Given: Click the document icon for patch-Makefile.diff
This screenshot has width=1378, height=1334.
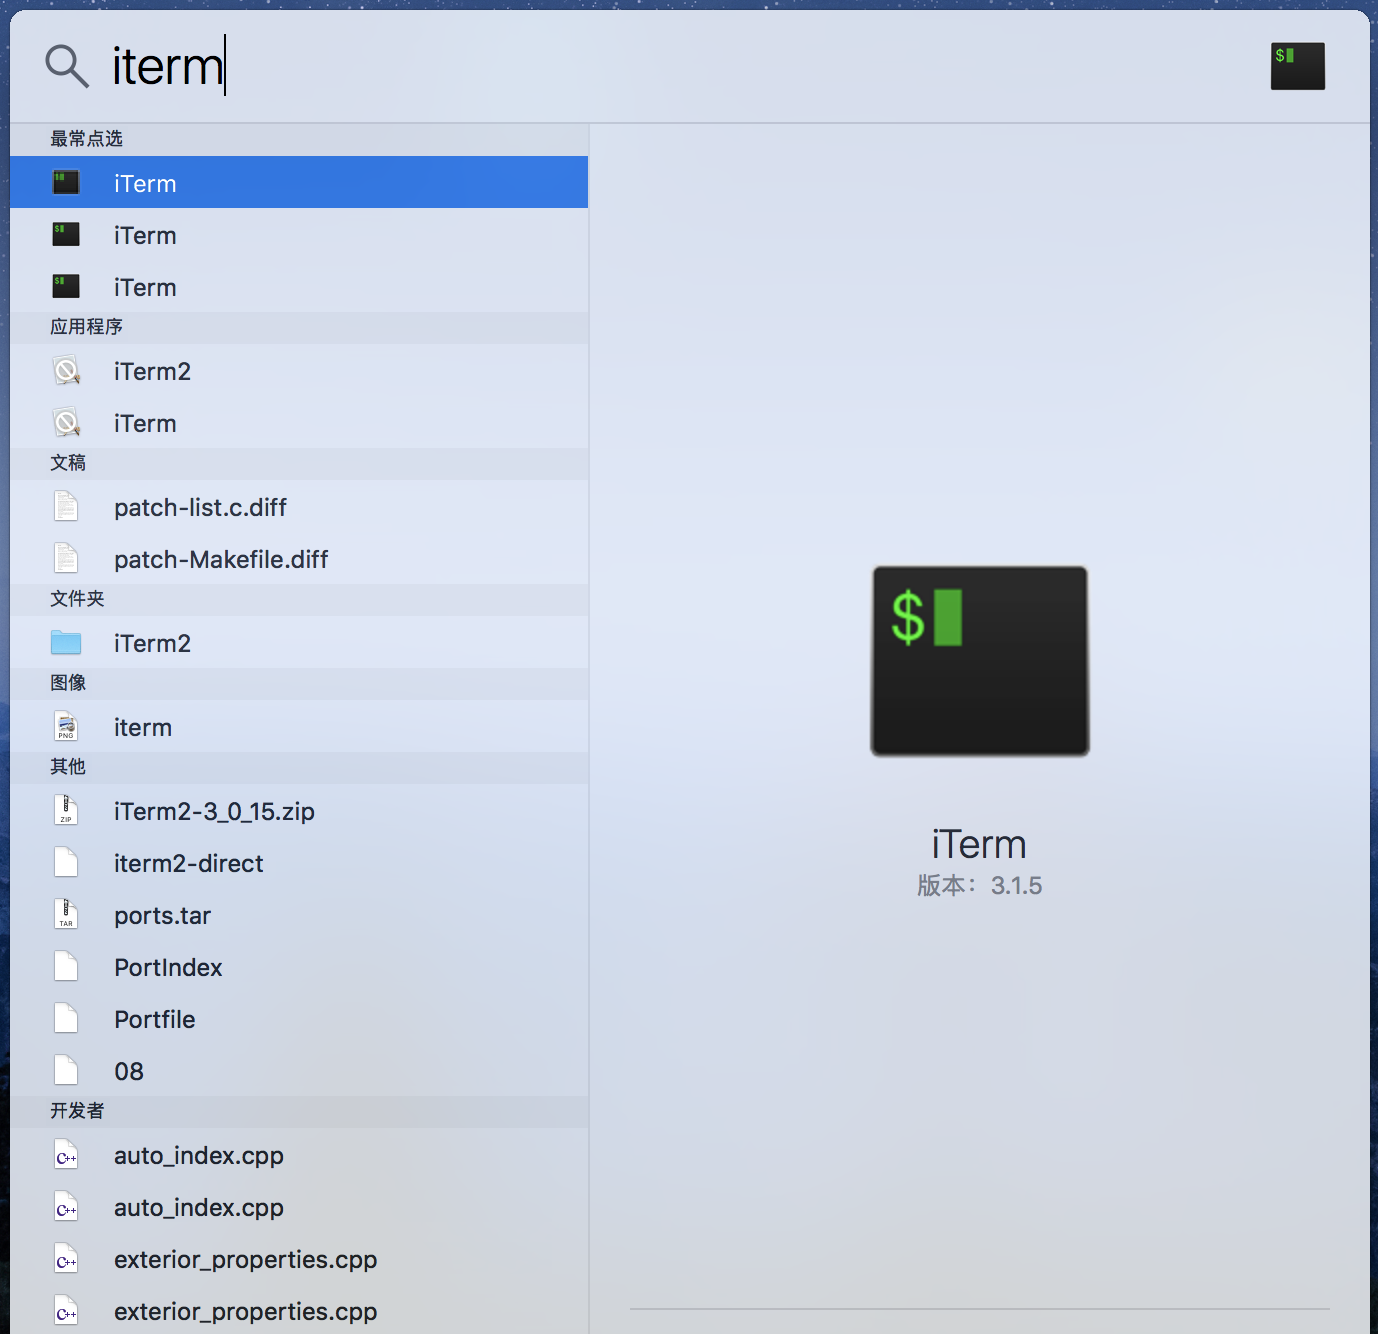Looking at the screenshot, I should (66, 559).
